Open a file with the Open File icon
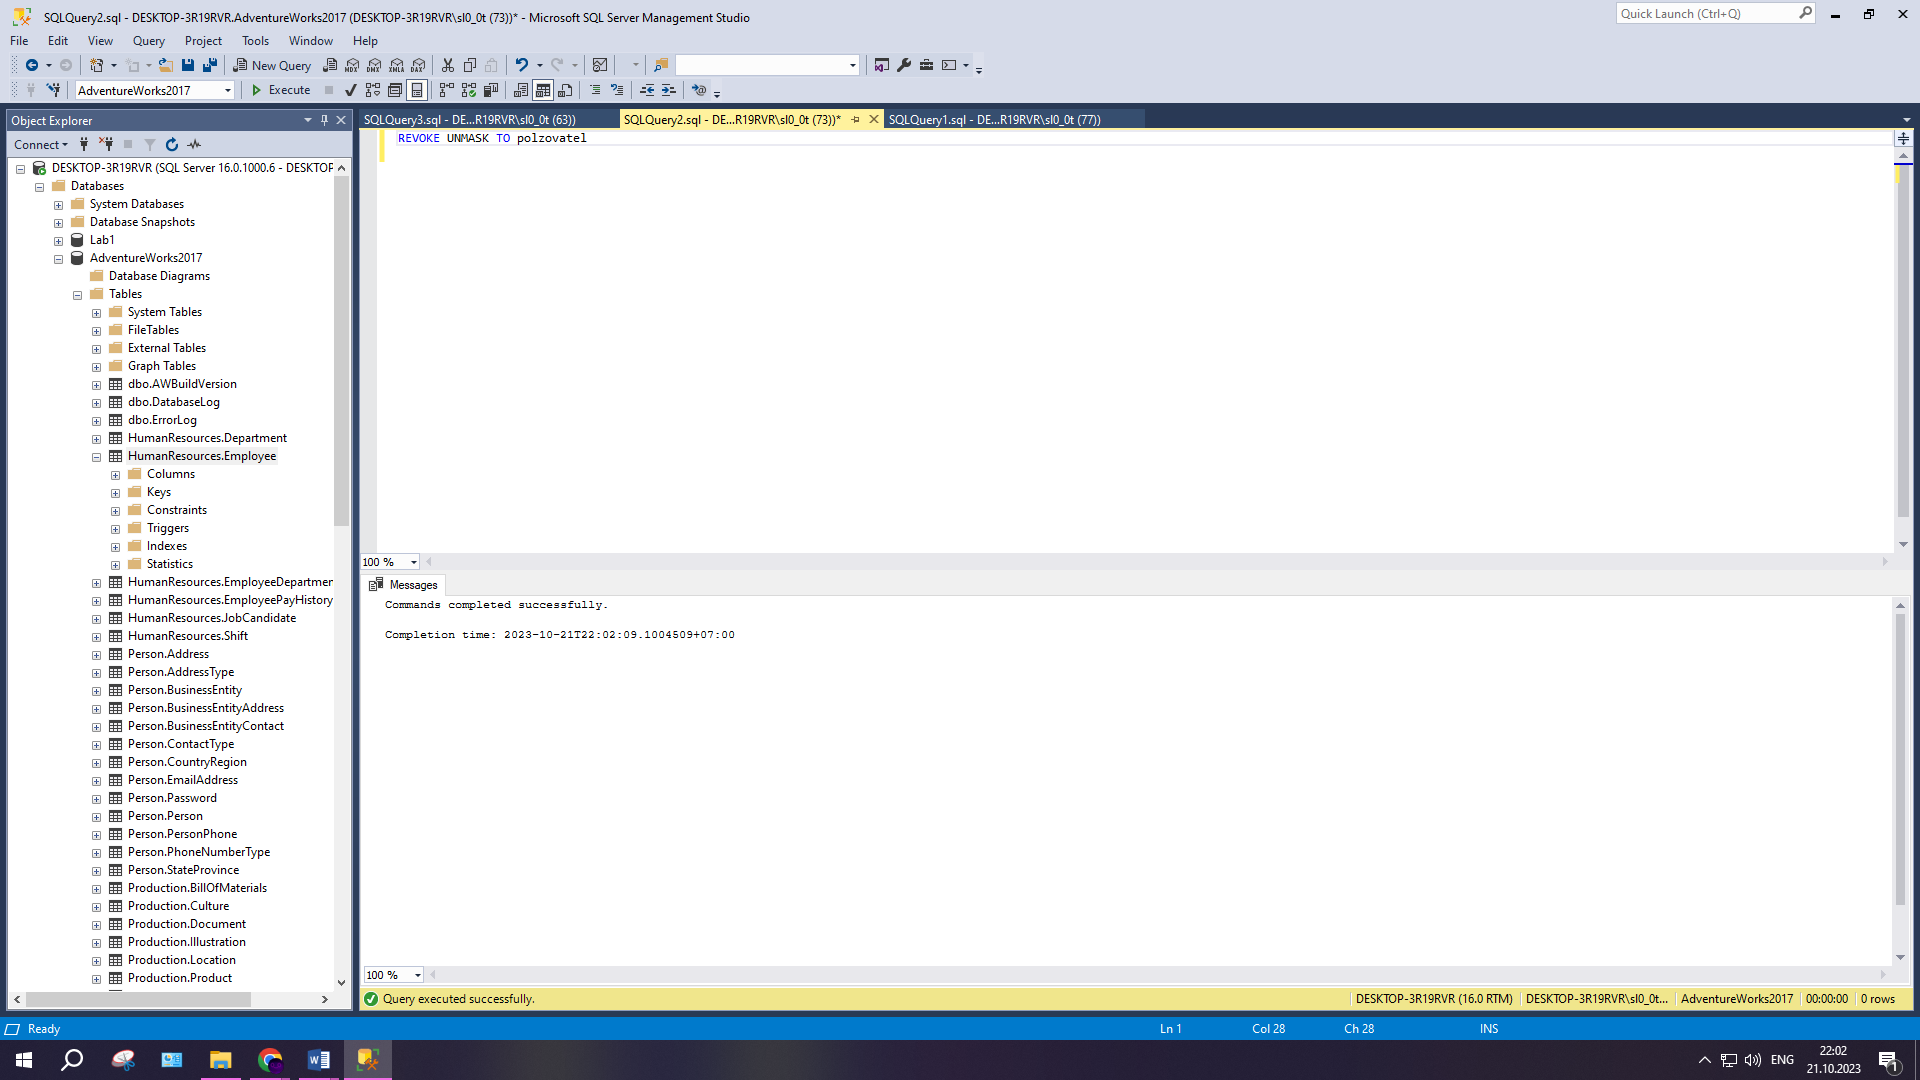This screenshot has height=1080, width=1920. [x=166, y=65]
